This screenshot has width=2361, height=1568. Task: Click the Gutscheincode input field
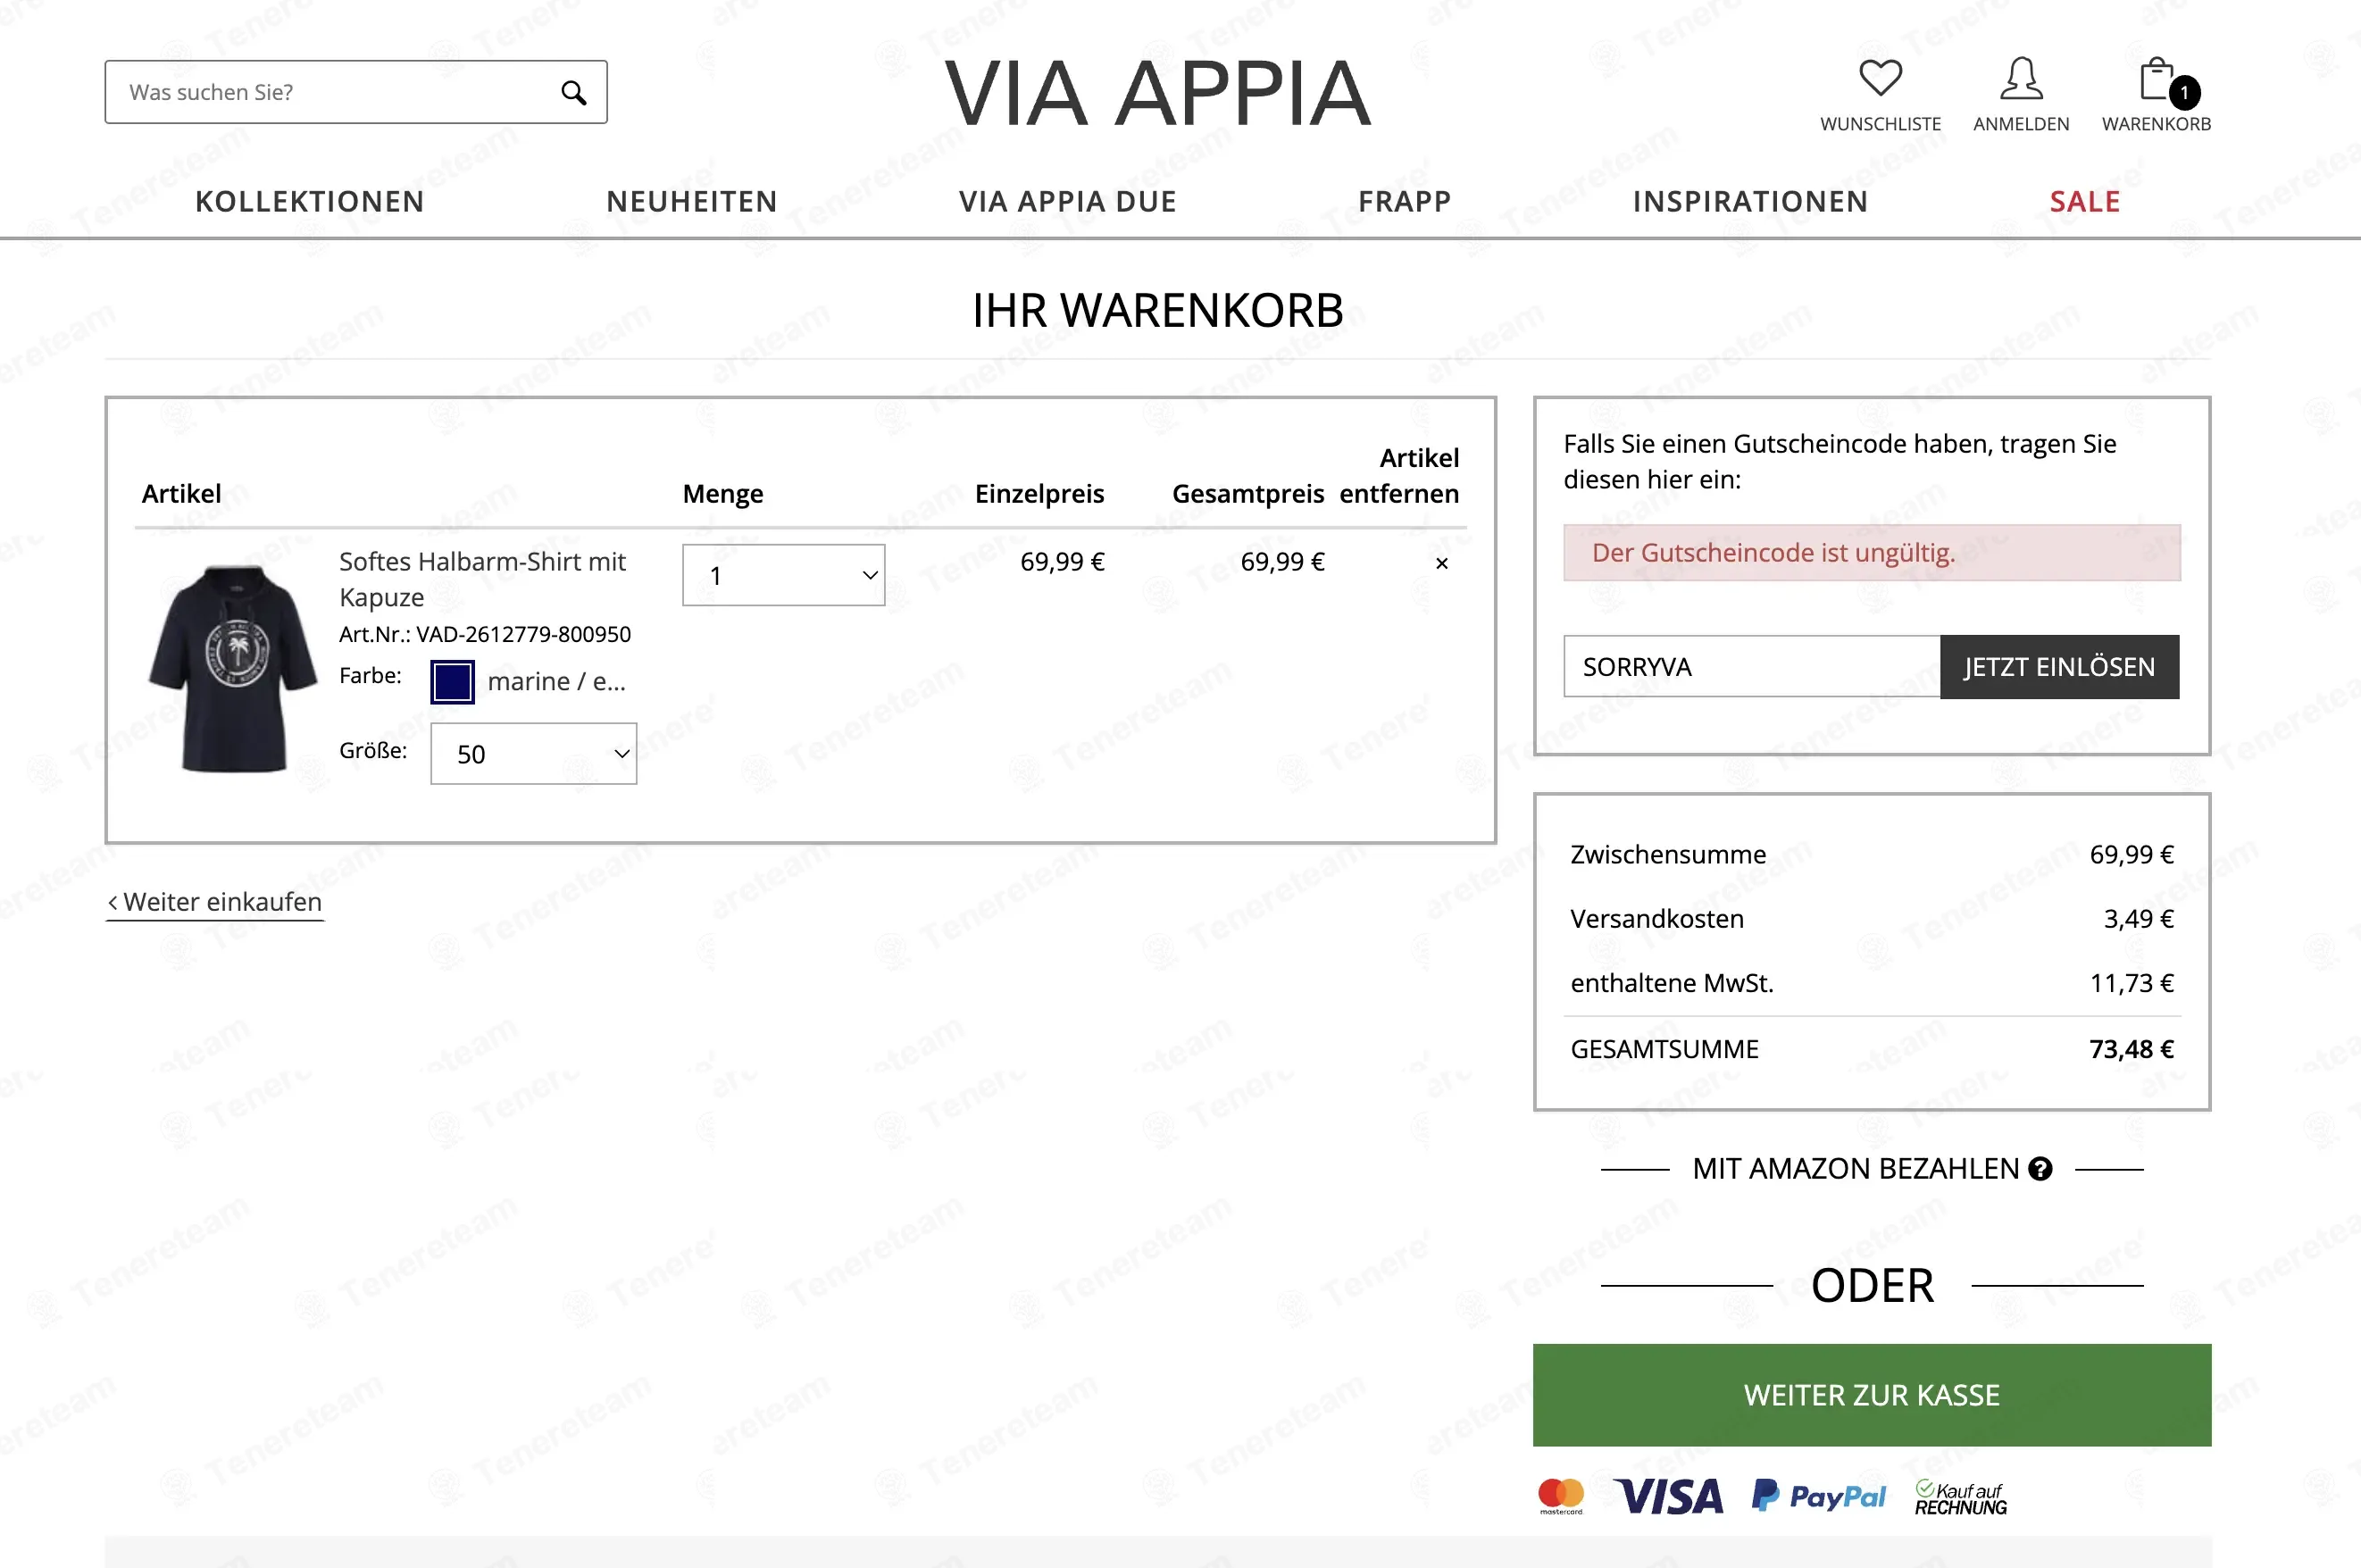coord(1751,667)
